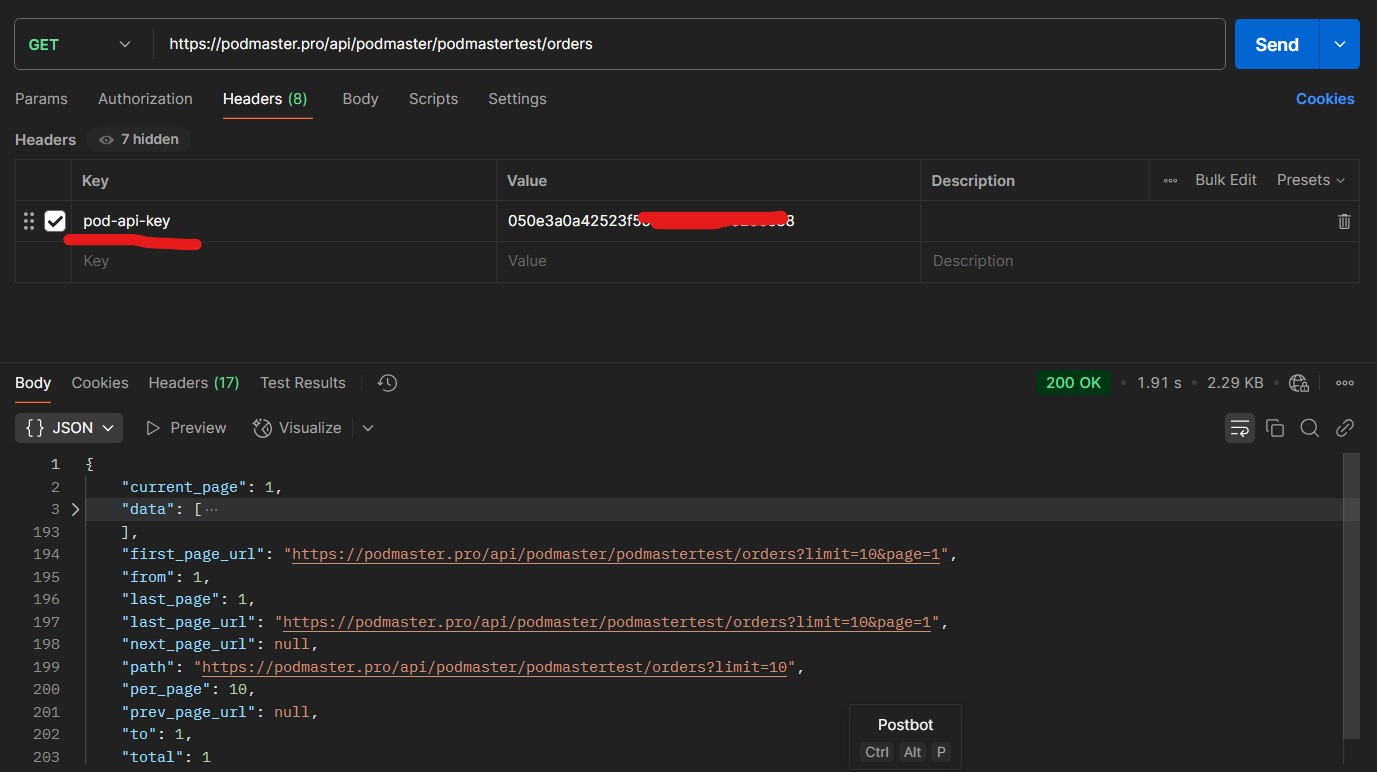Click the 1.91 s response time

click(x=1159, y=382)
